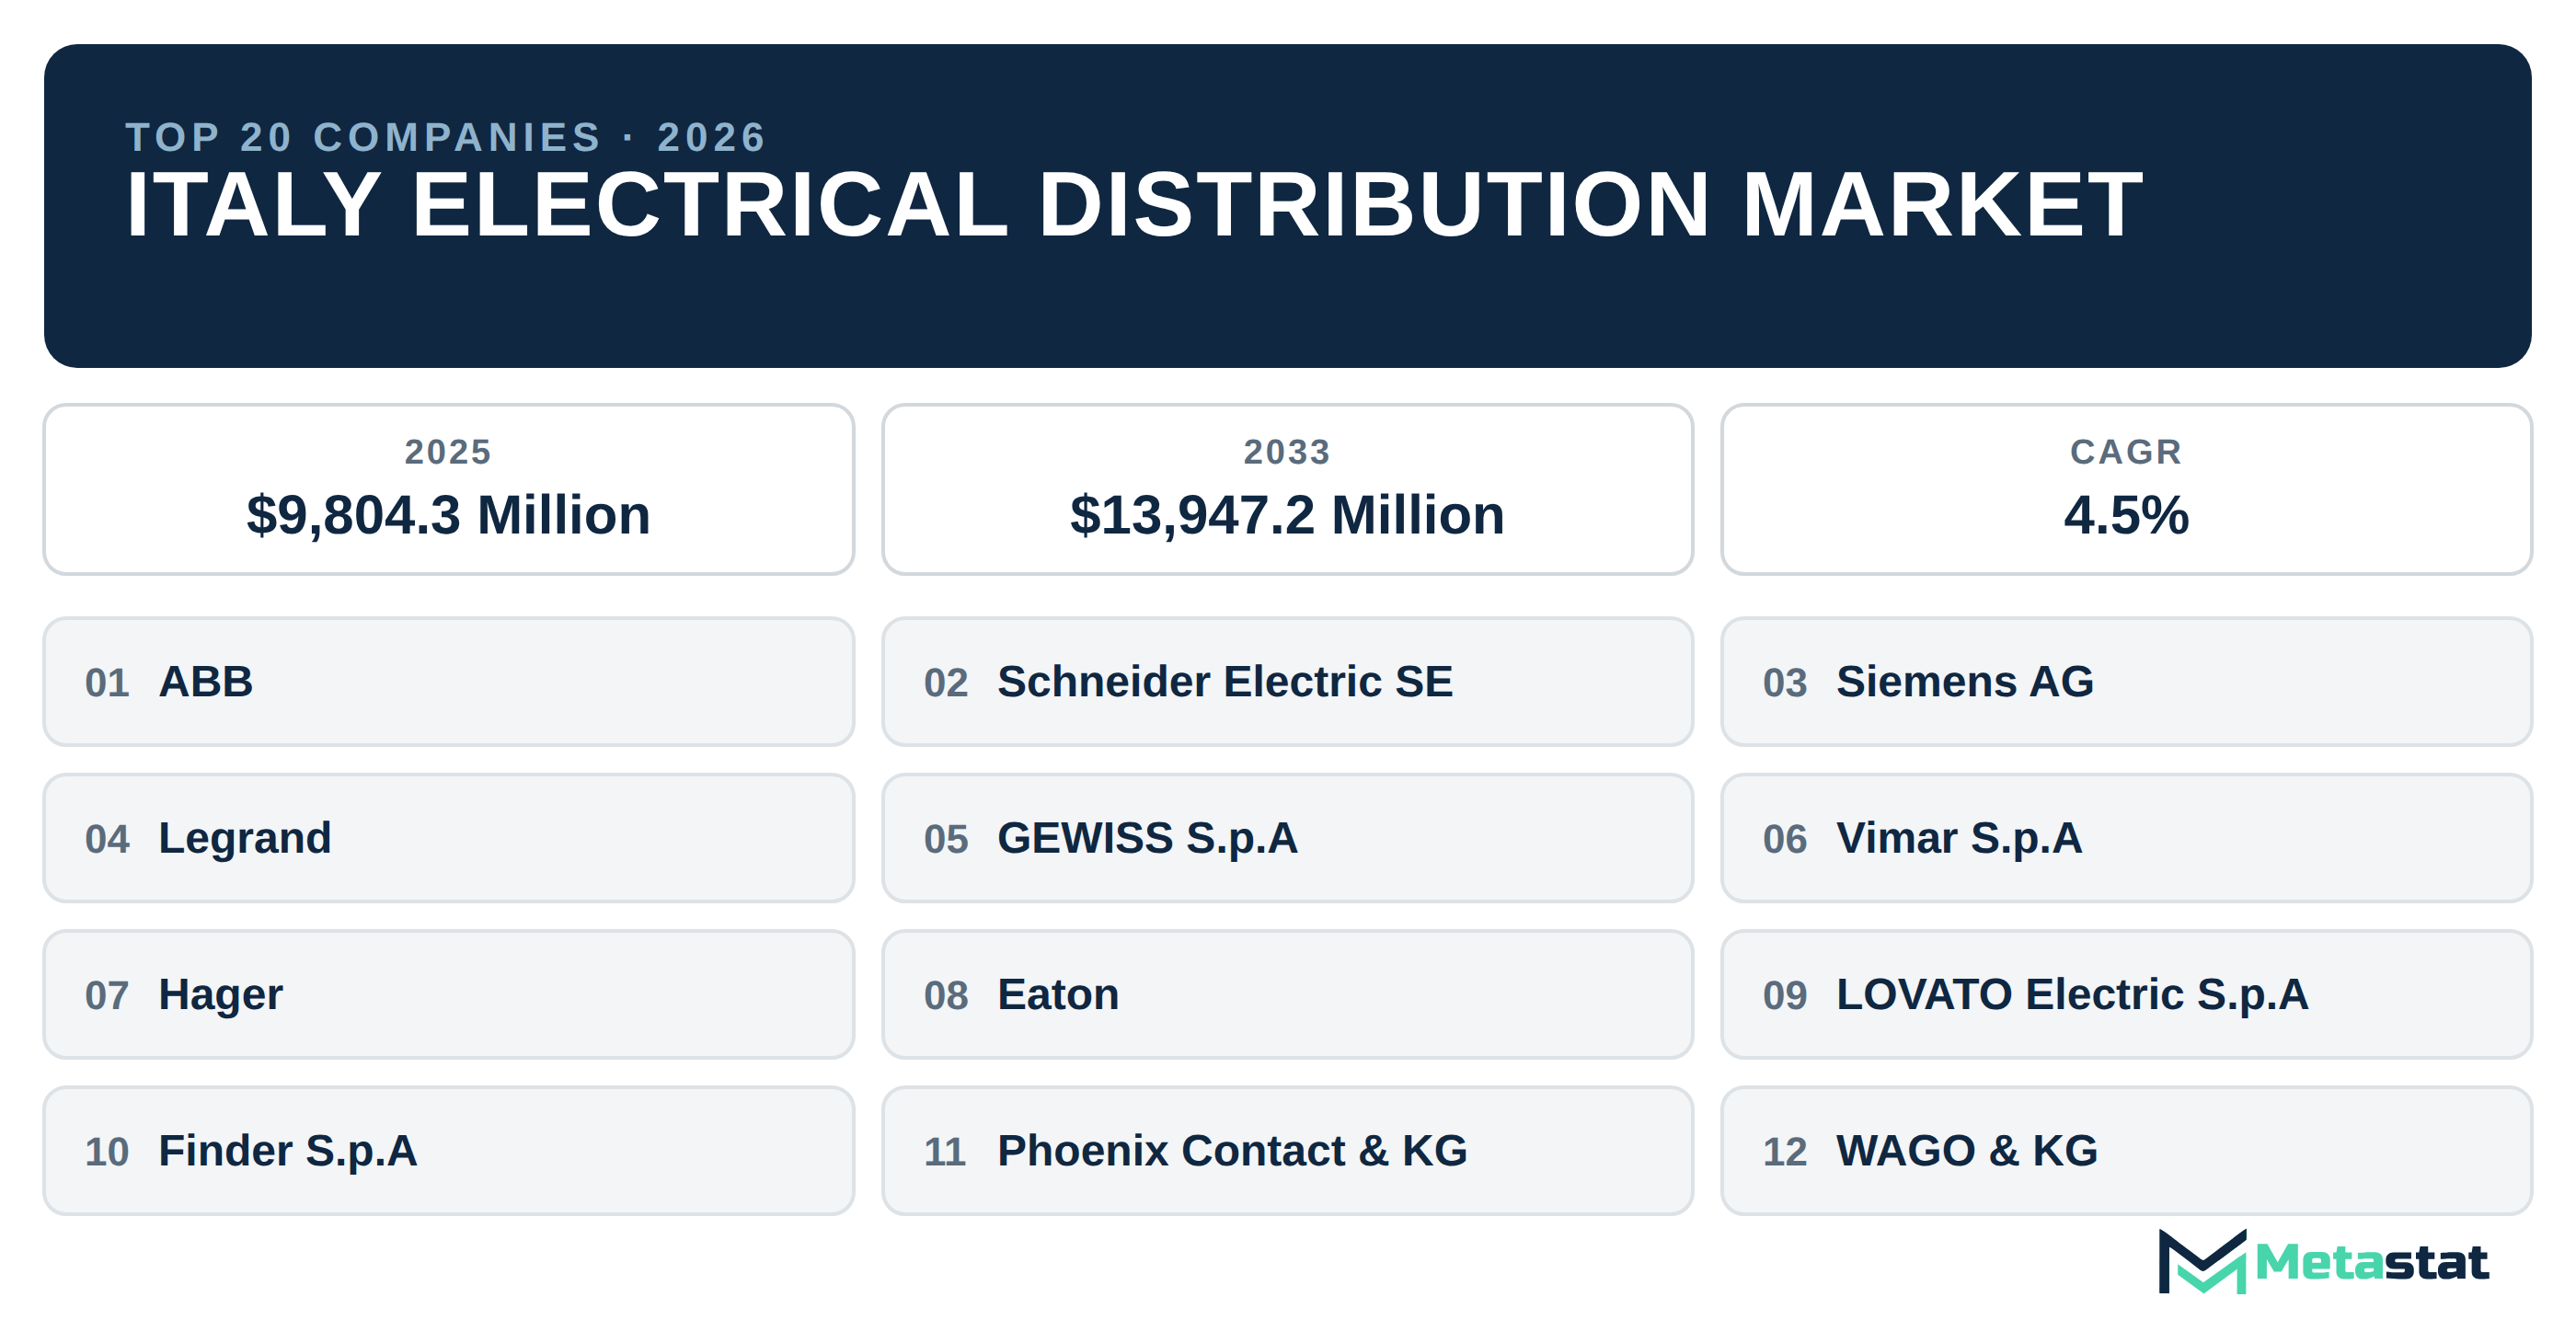Viewport: 2576px width, 1343px height.
Task: Click the Top 20 Companies 2026 subtitle
Action: pyautogui.click(x=446, y=137)
